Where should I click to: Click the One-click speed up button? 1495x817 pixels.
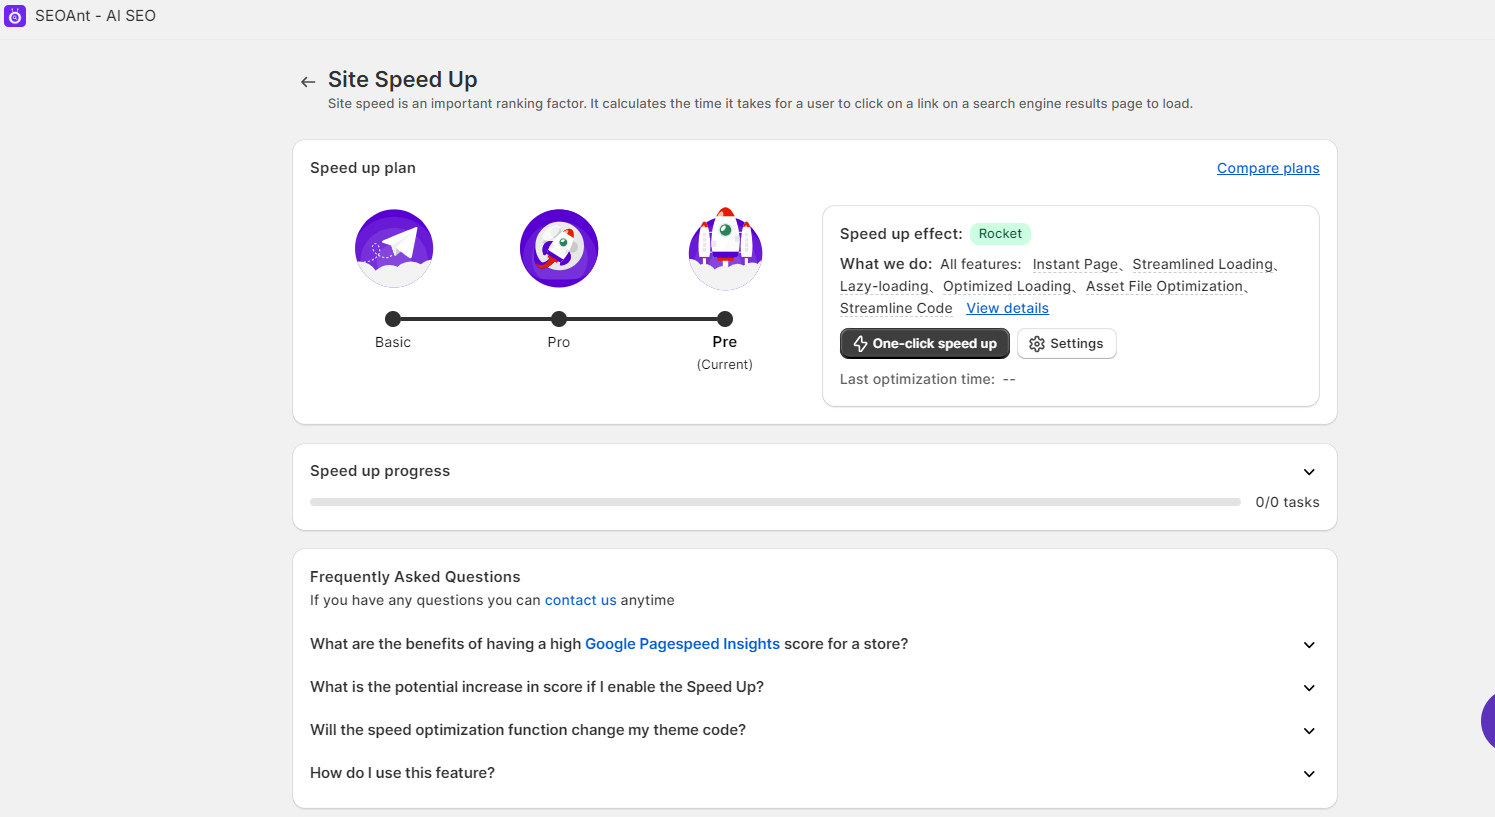(924, 344)
